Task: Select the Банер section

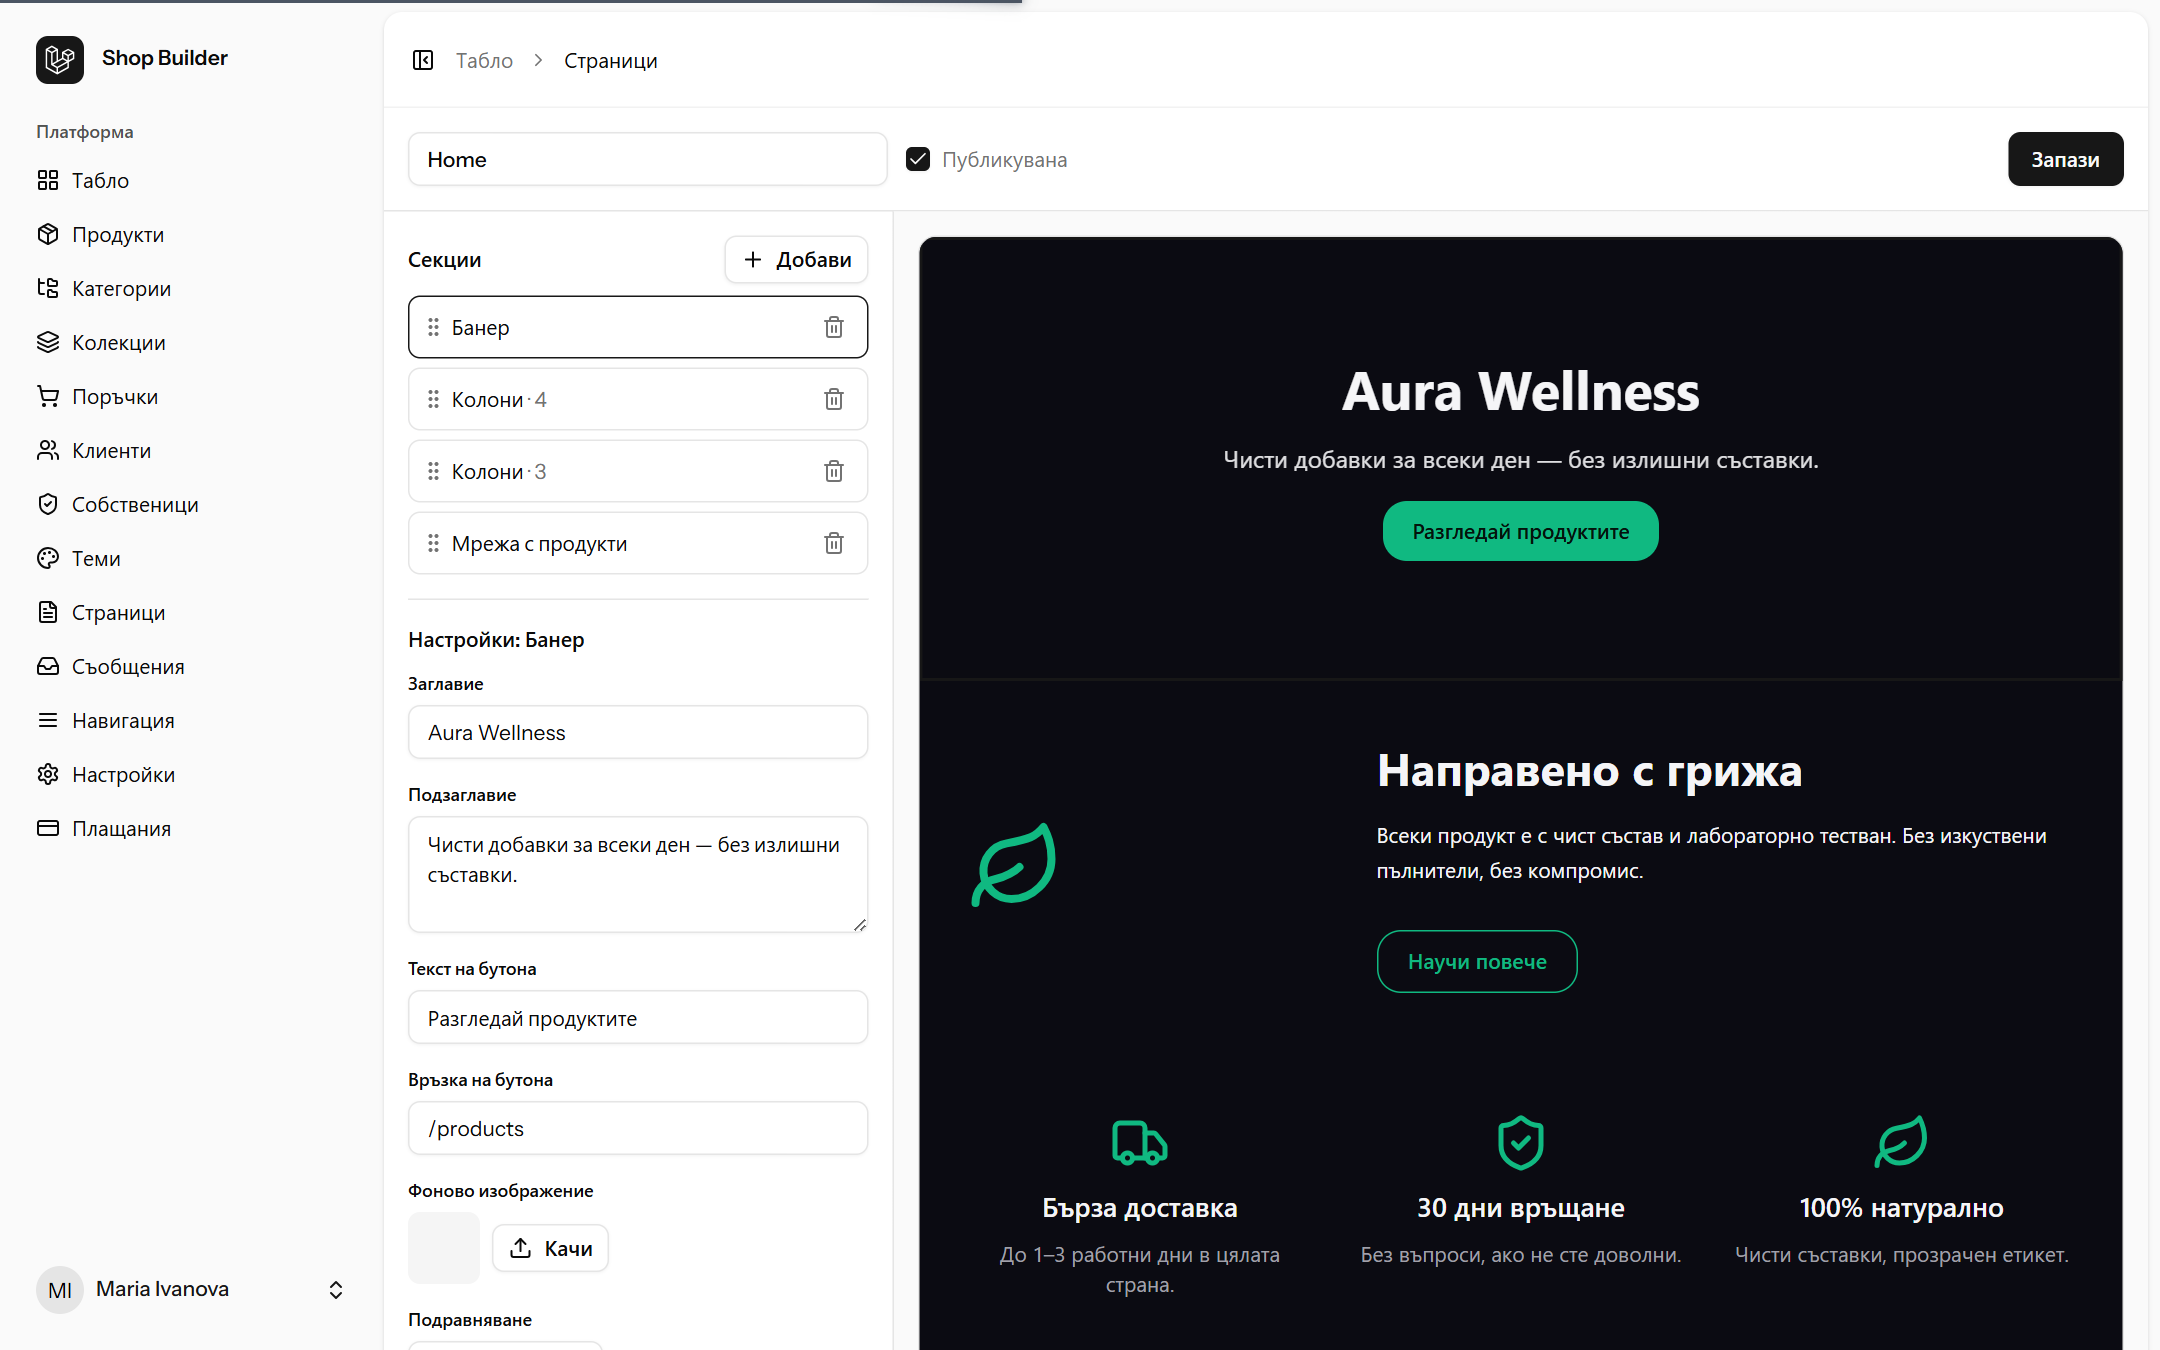Action: coord(638,327)
